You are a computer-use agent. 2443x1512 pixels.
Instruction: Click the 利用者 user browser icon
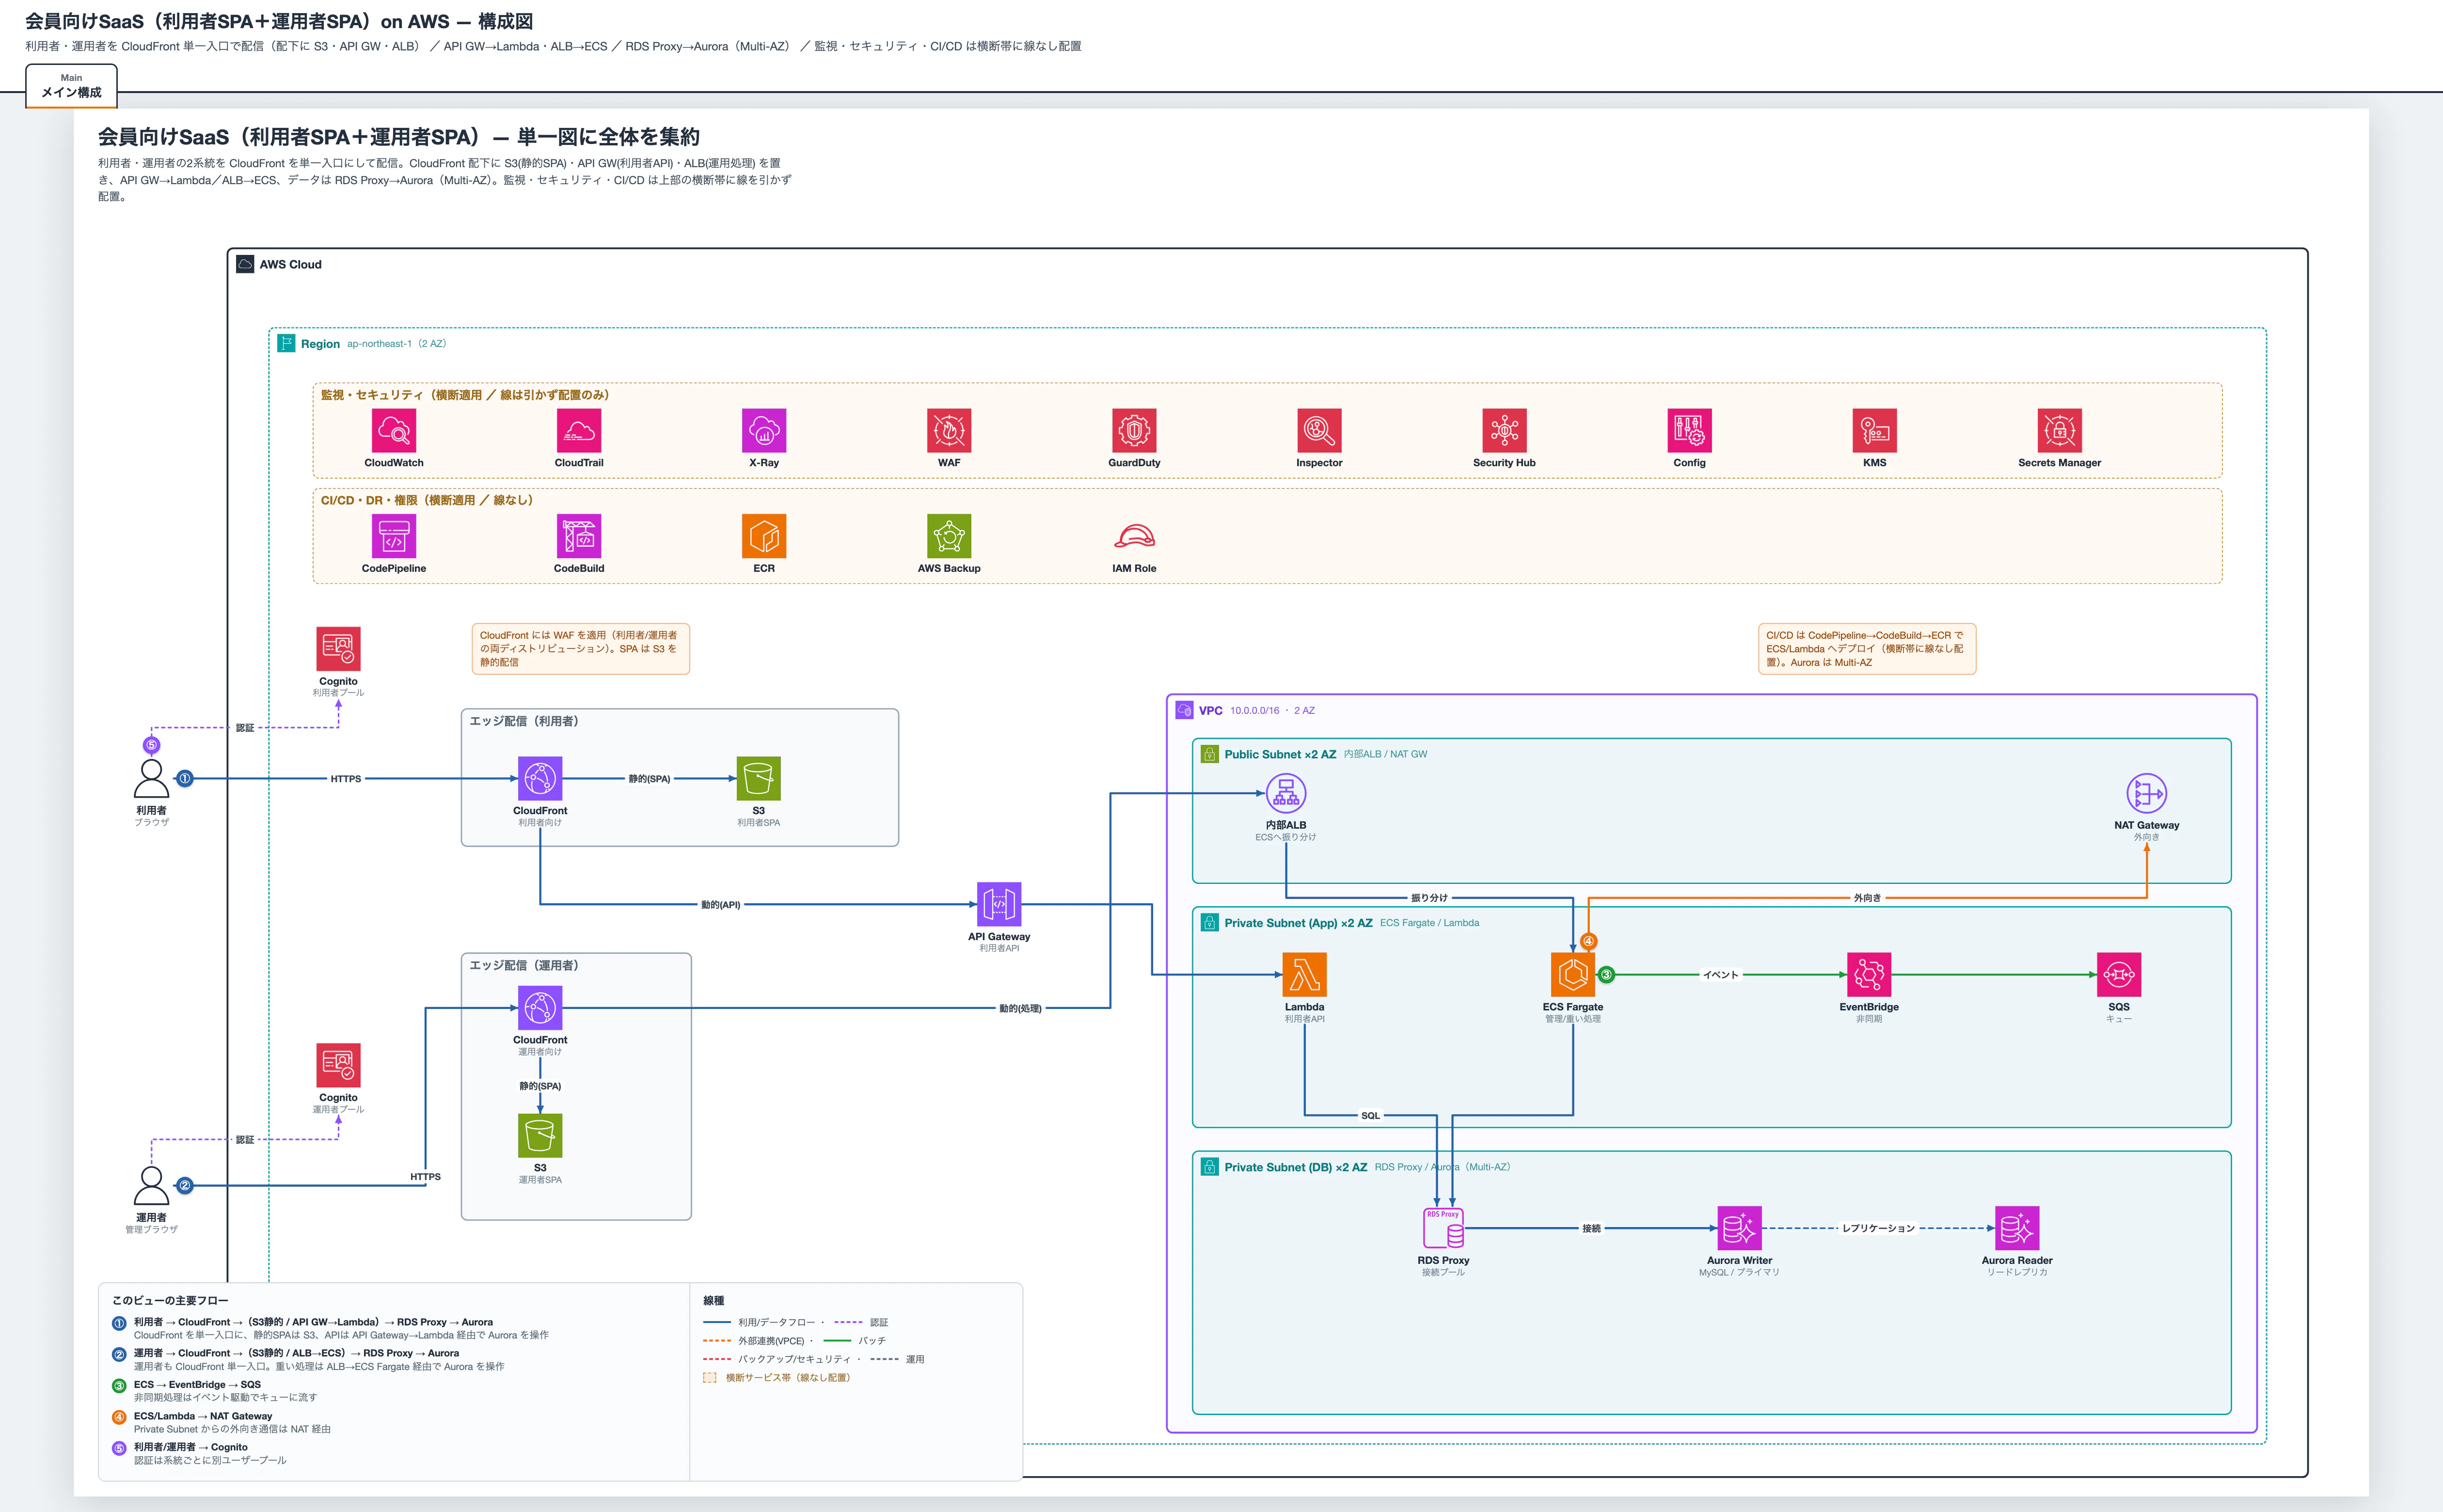(151, 778)
